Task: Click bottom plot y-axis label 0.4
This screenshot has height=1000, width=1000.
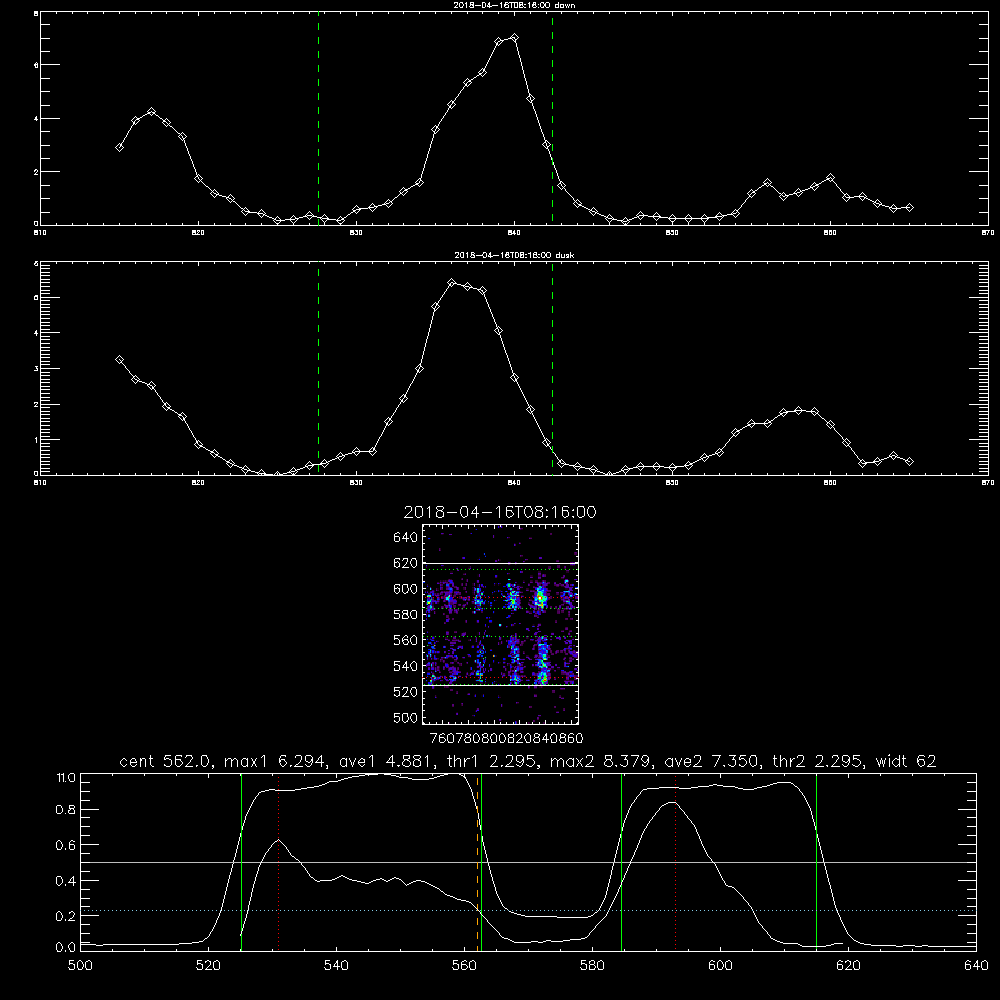Action: pyautogui.click(x=66, y=881)
